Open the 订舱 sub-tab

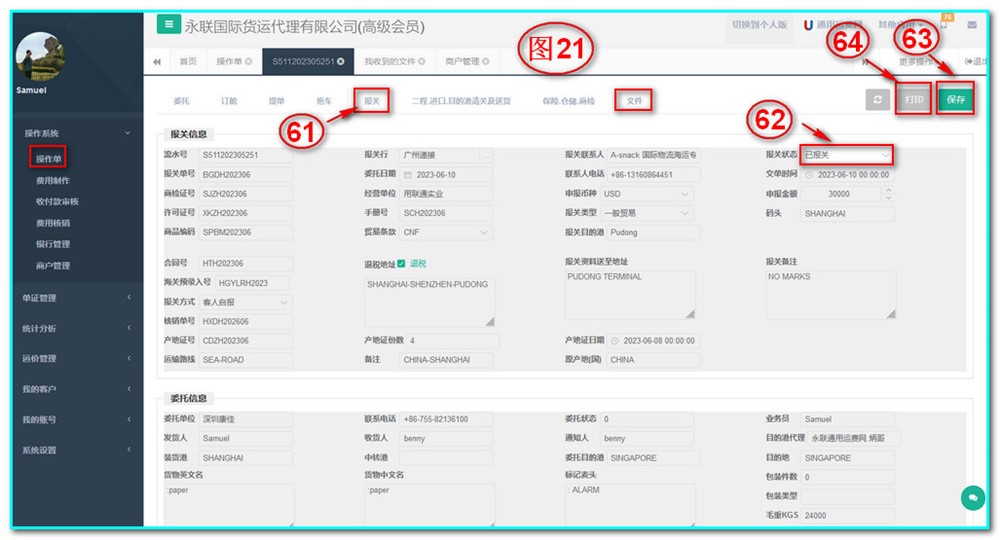tap(229, 101)
